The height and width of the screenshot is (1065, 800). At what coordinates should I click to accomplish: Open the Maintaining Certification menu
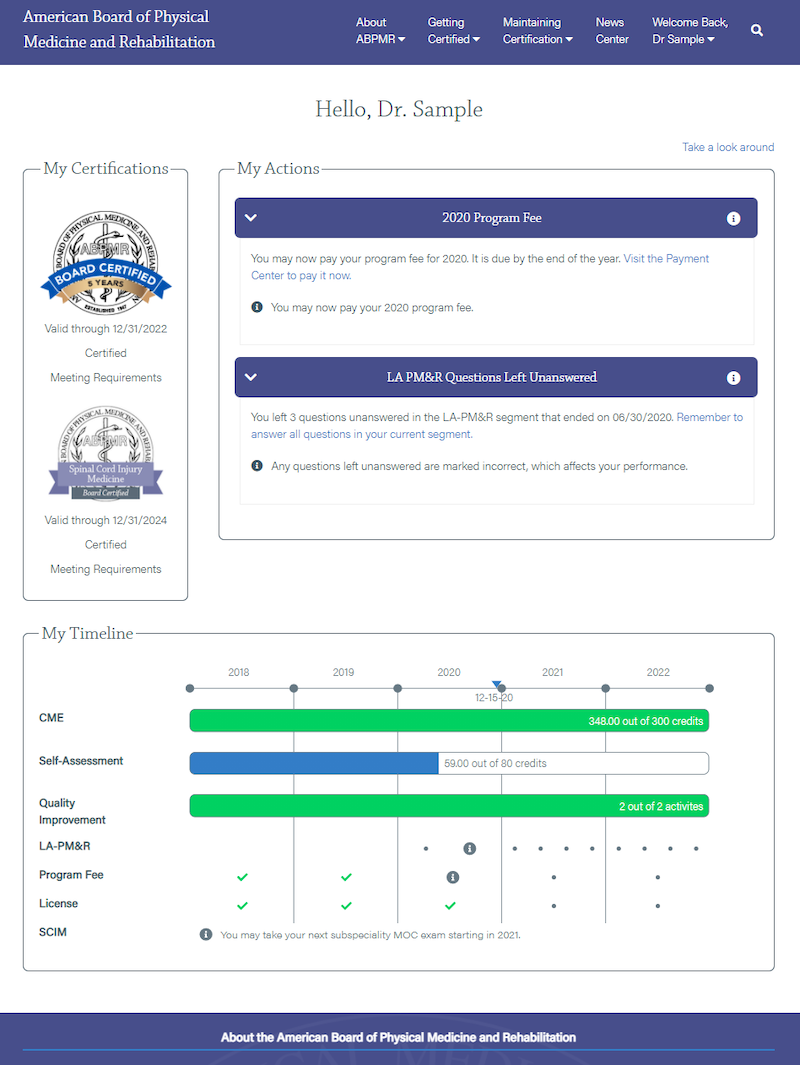click(537, 31)
